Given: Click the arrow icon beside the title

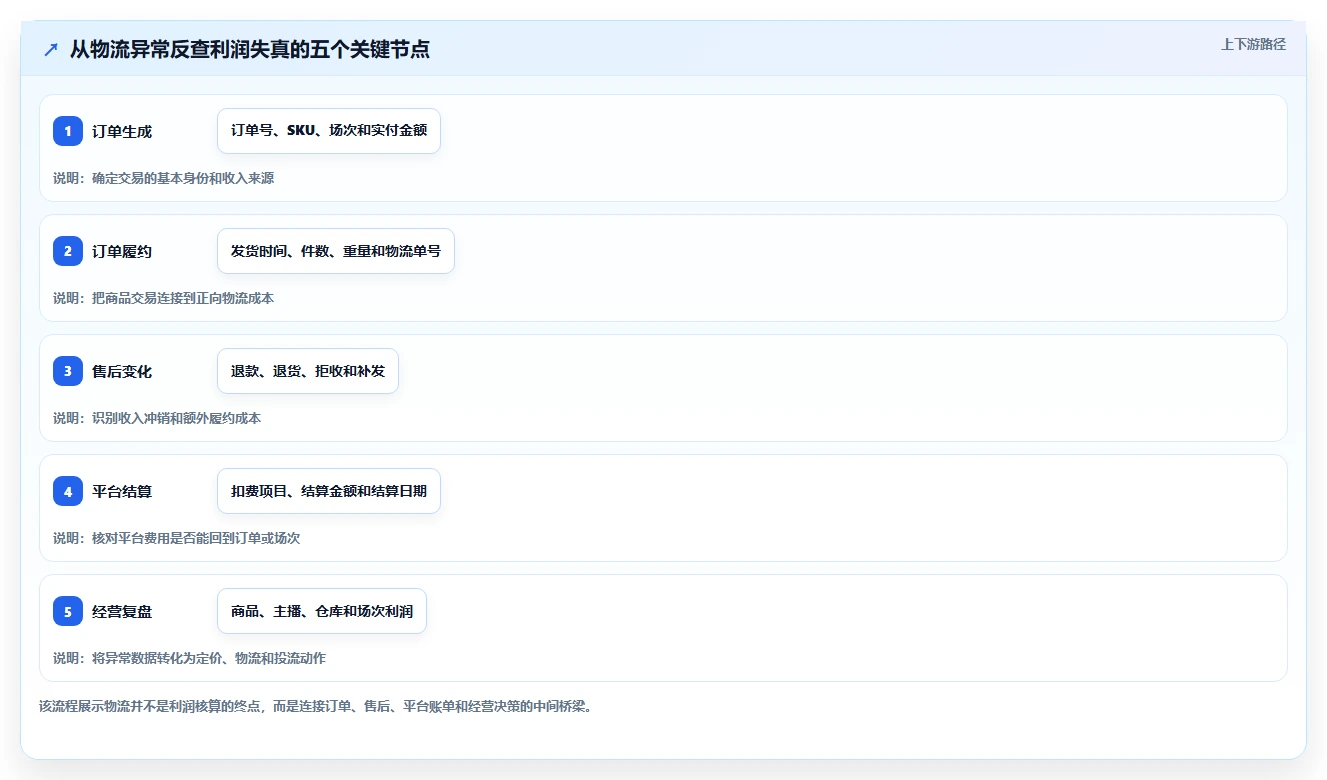Looking at the screenshot, I should coord(51,49).
